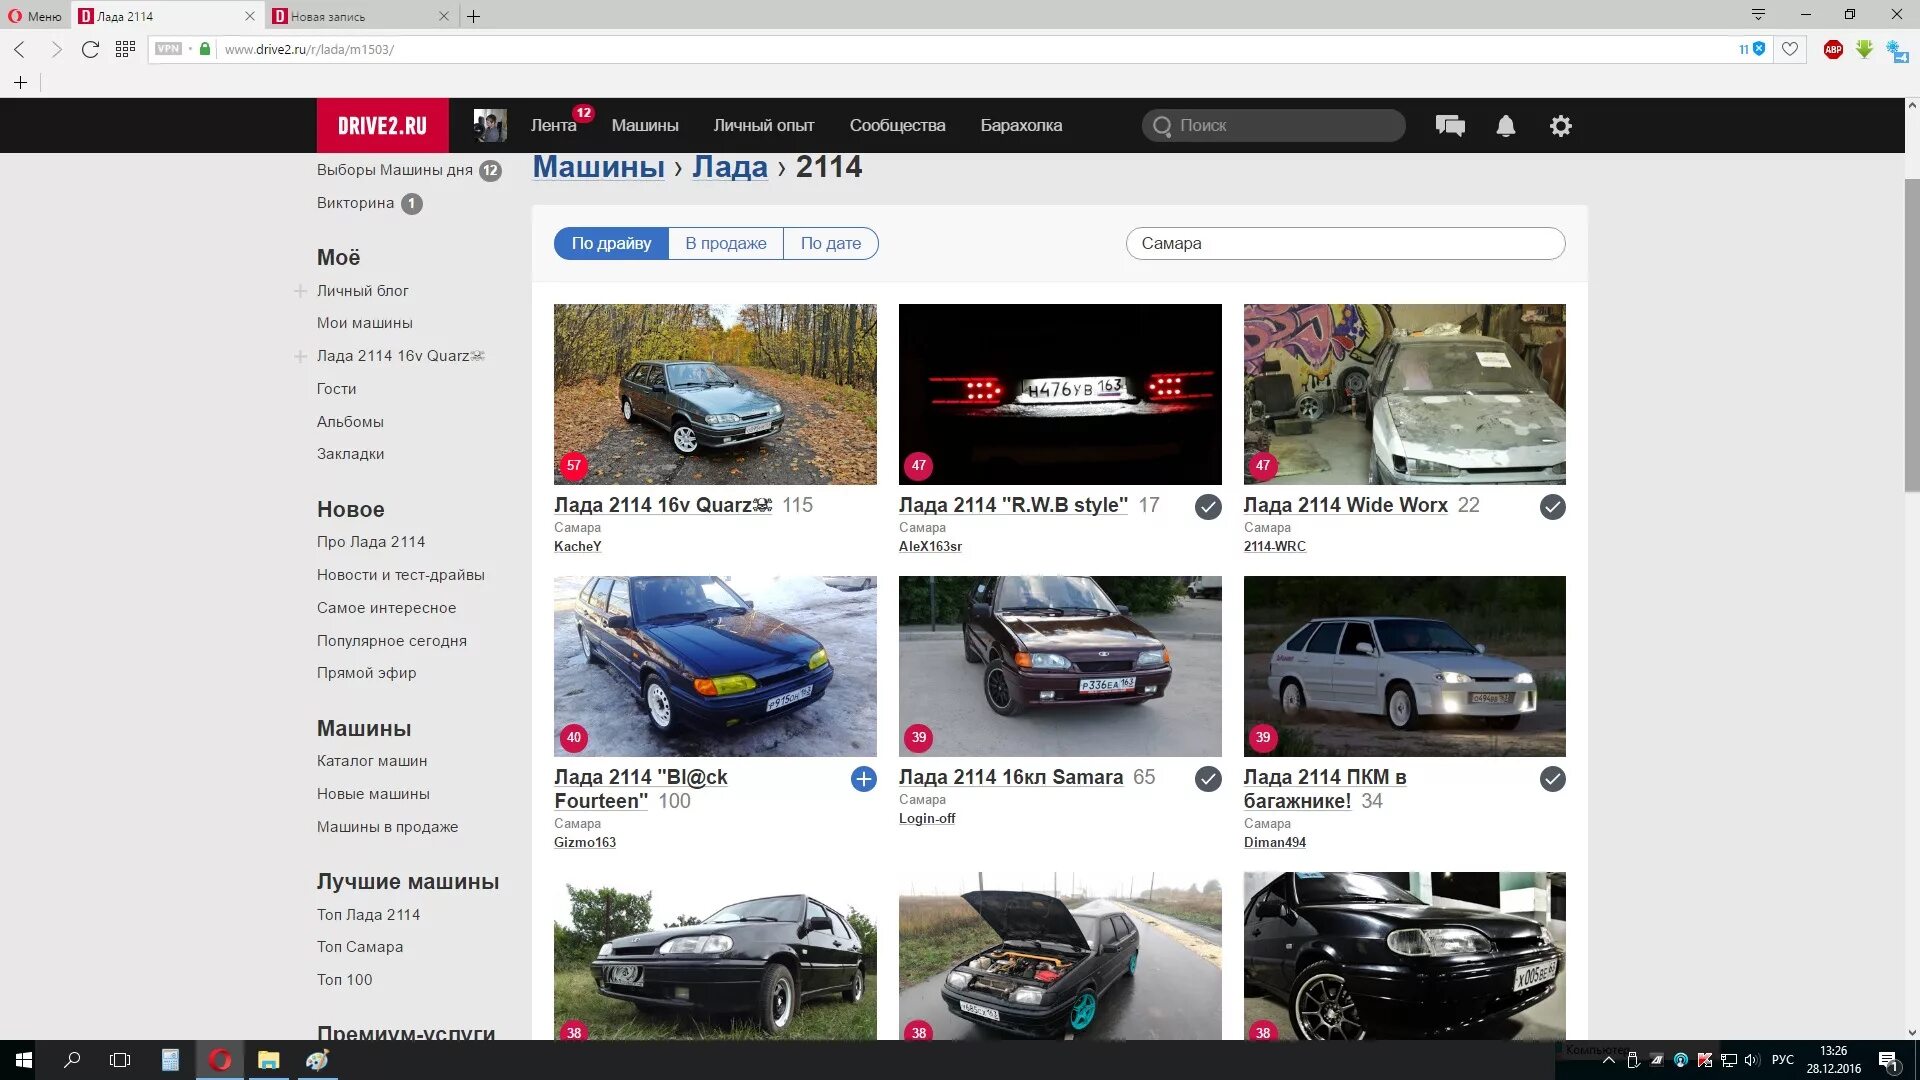
Task: Click the Поиск search input field
Action: click(x=1273, y=125)
